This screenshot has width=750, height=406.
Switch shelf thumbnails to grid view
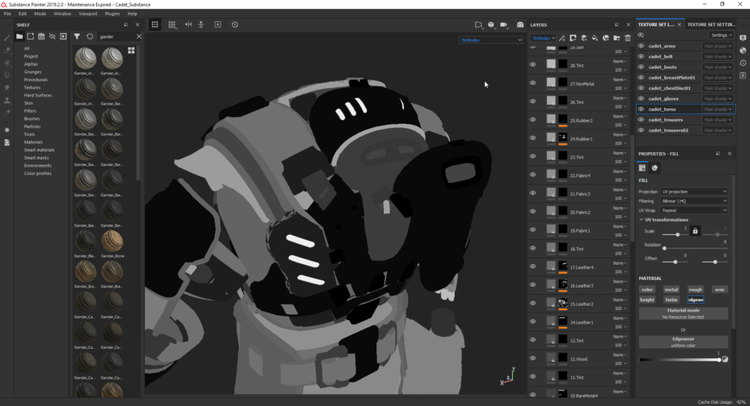(x=131, y=51)
